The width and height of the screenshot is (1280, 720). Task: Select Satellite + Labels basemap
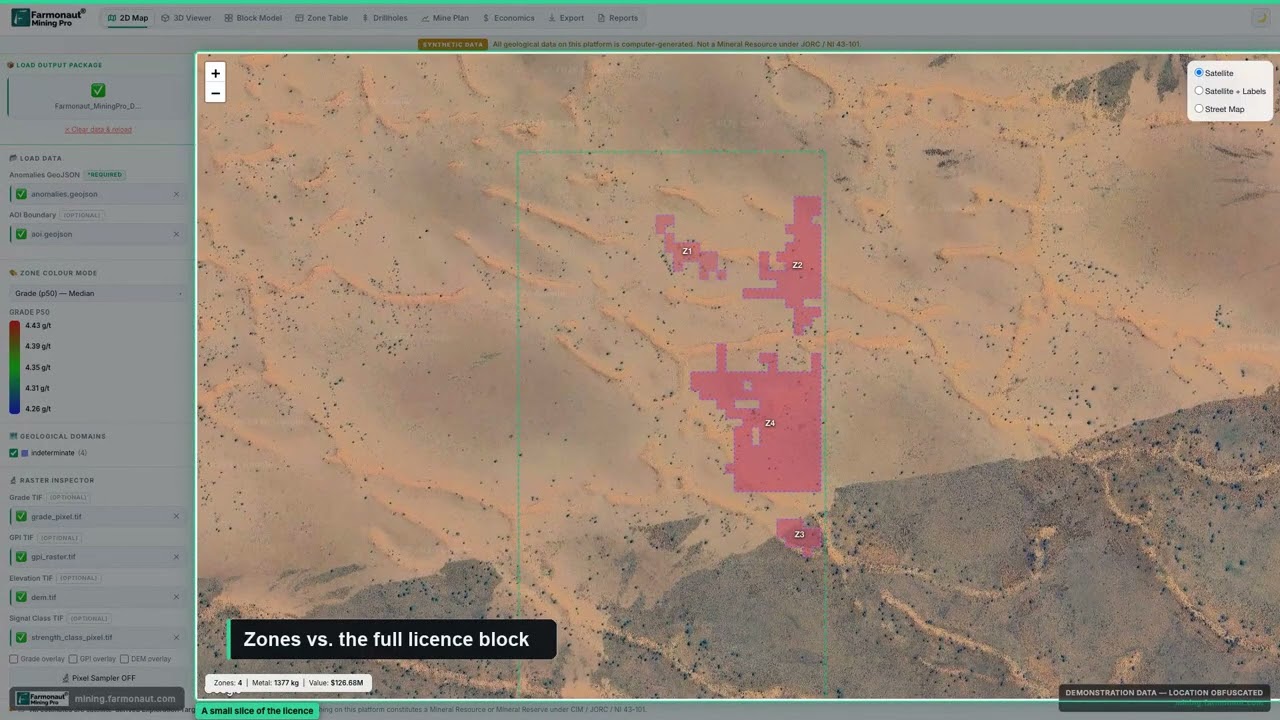1199,91
